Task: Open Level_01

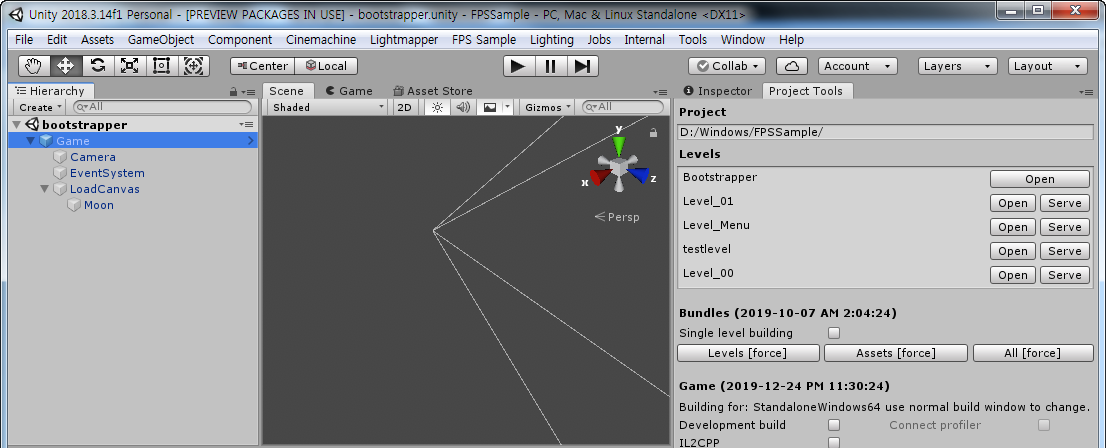Action: point(1013,203)
